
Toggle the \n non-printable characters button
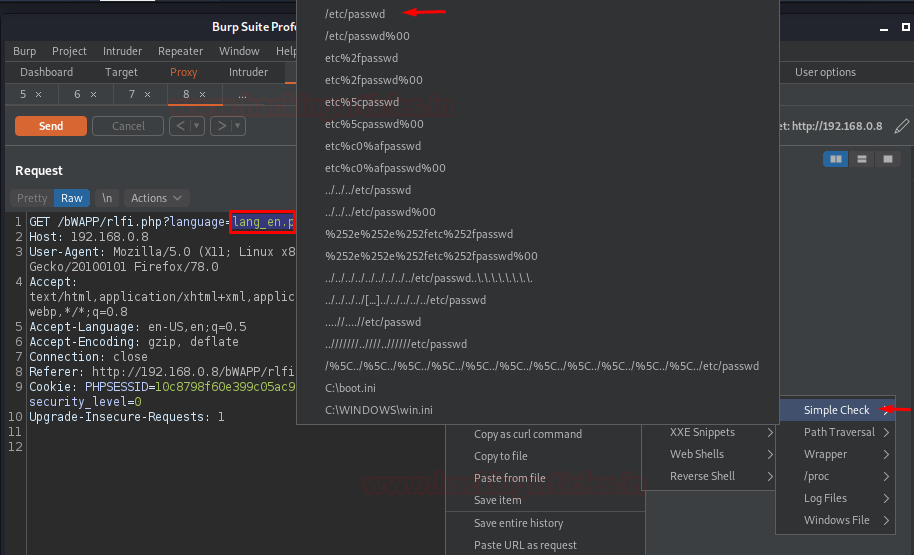click(107, 198)
